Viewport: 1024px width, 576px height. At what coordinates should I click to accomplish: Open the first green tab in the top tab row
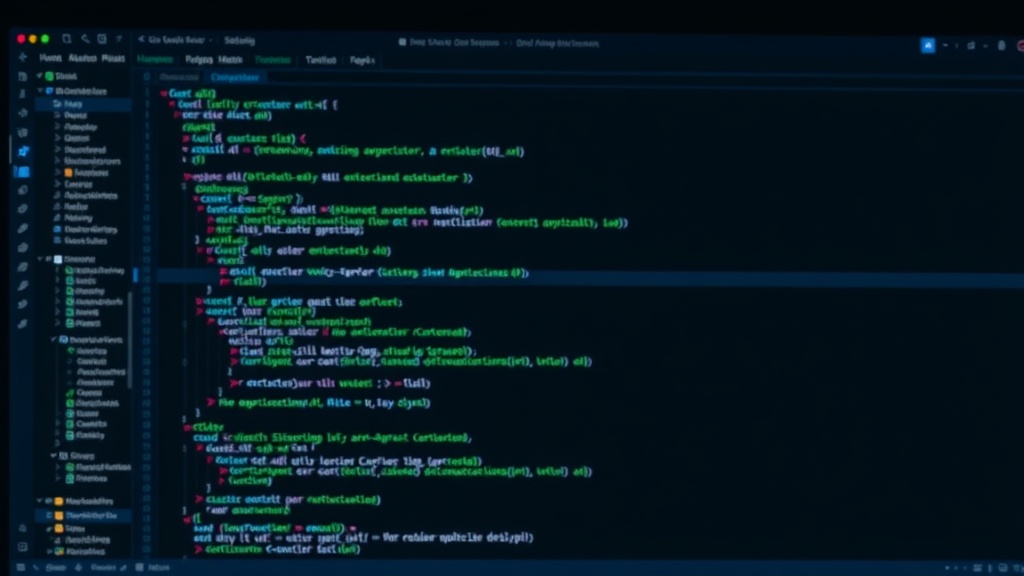(x=155, y=59)
